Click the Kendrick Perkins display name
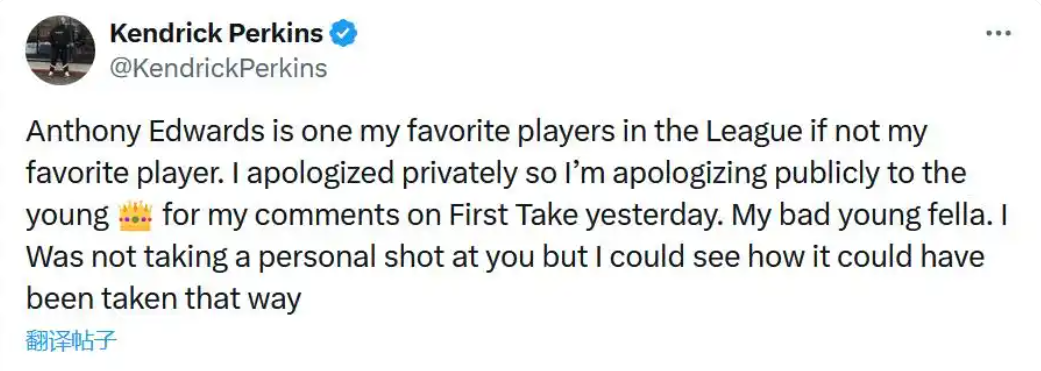Image resolution: width=1041 pixels, height=371 pixels. (216, 33)
